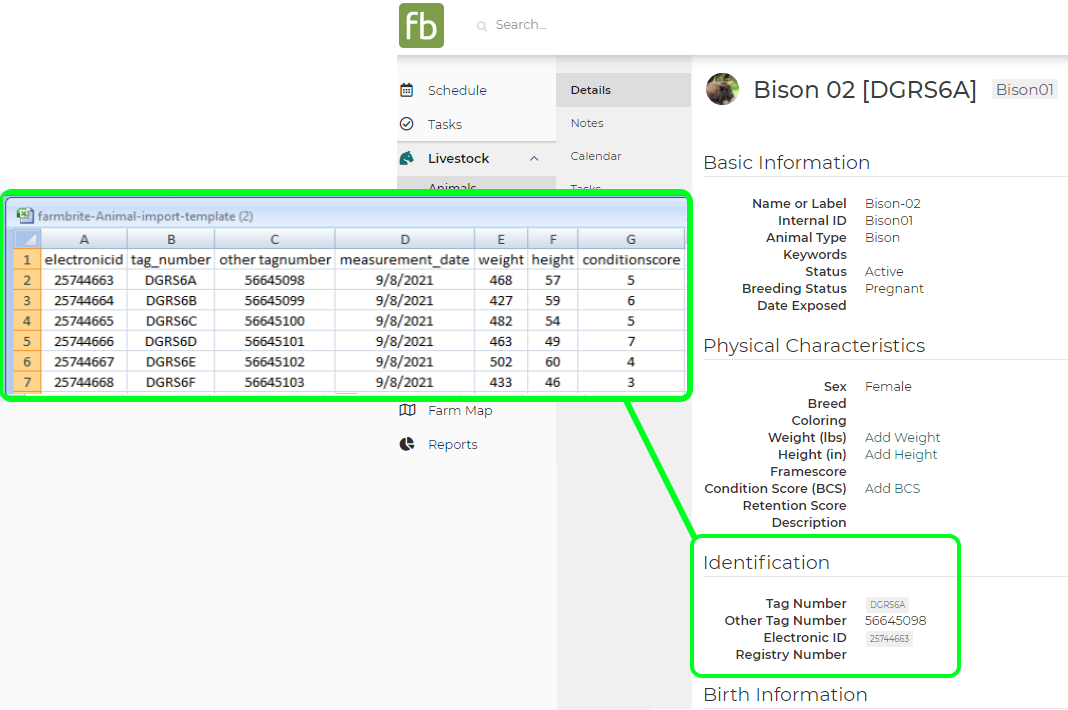
Task: Click the conditionscore header cell
Action: [x=631, y=260]
